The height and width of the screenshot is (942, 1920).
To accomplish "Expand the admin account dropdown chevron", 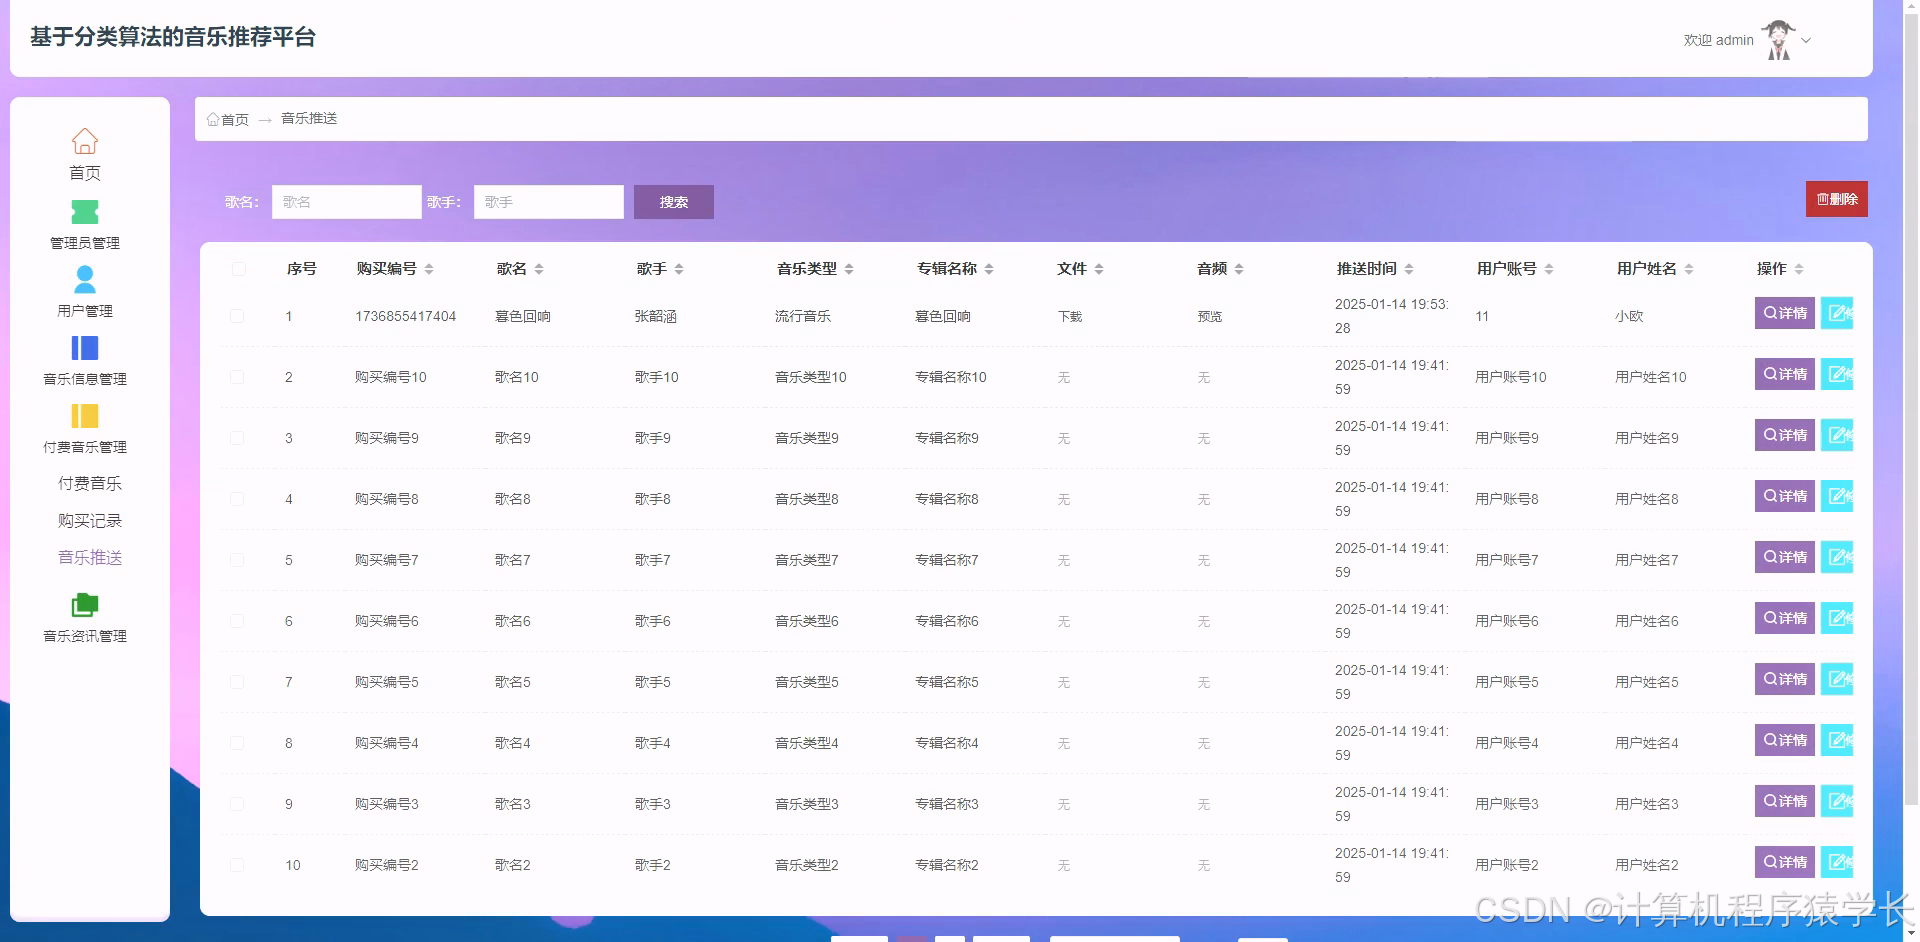I will click(x=1807, y=41).
